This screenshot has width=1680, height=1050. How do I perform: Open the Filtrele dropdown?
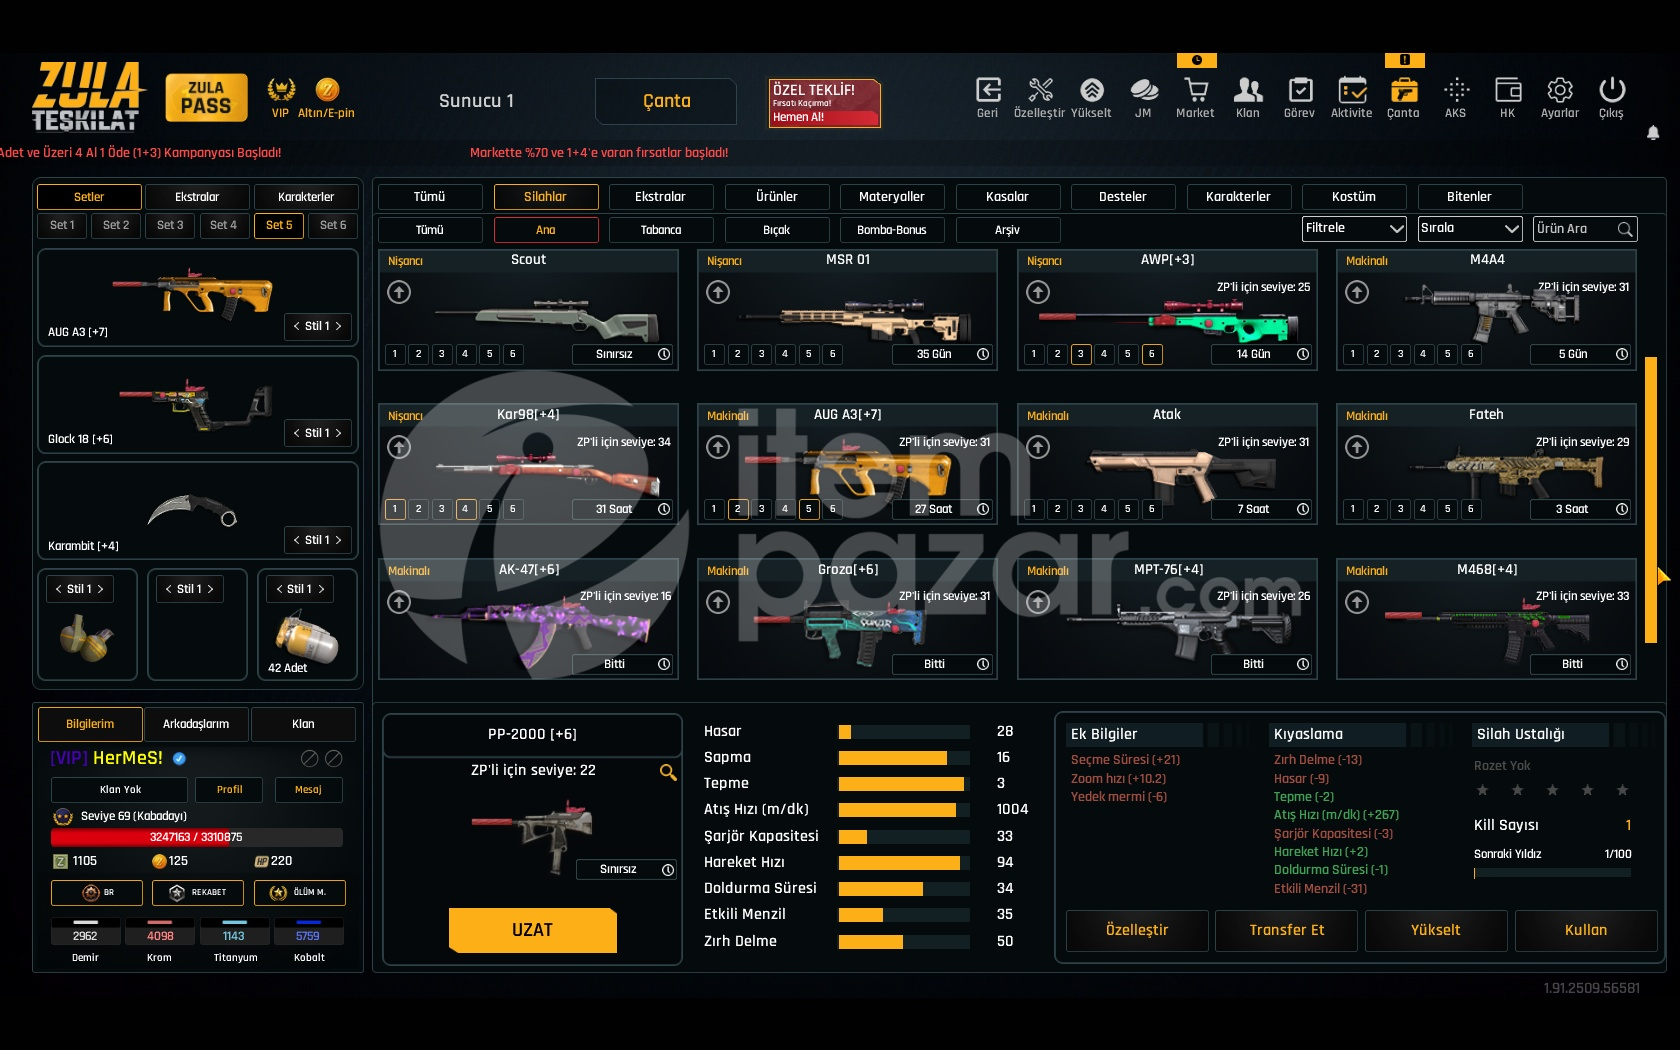coord(1354,229)
